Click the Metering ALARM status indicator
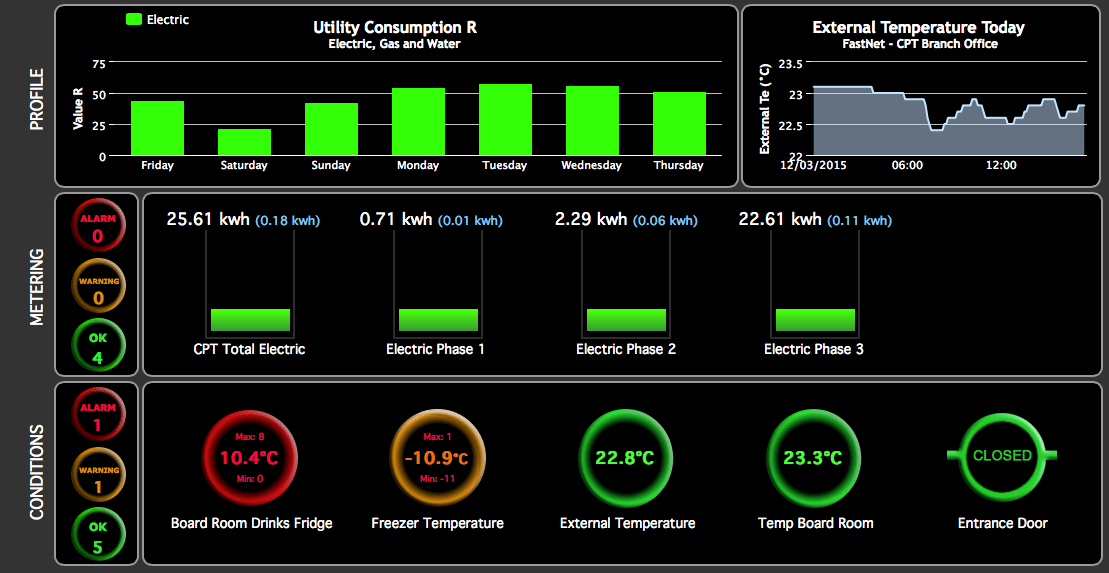Image resolution: width=1109 pixels, height=573 pixels. pos(98,227)
